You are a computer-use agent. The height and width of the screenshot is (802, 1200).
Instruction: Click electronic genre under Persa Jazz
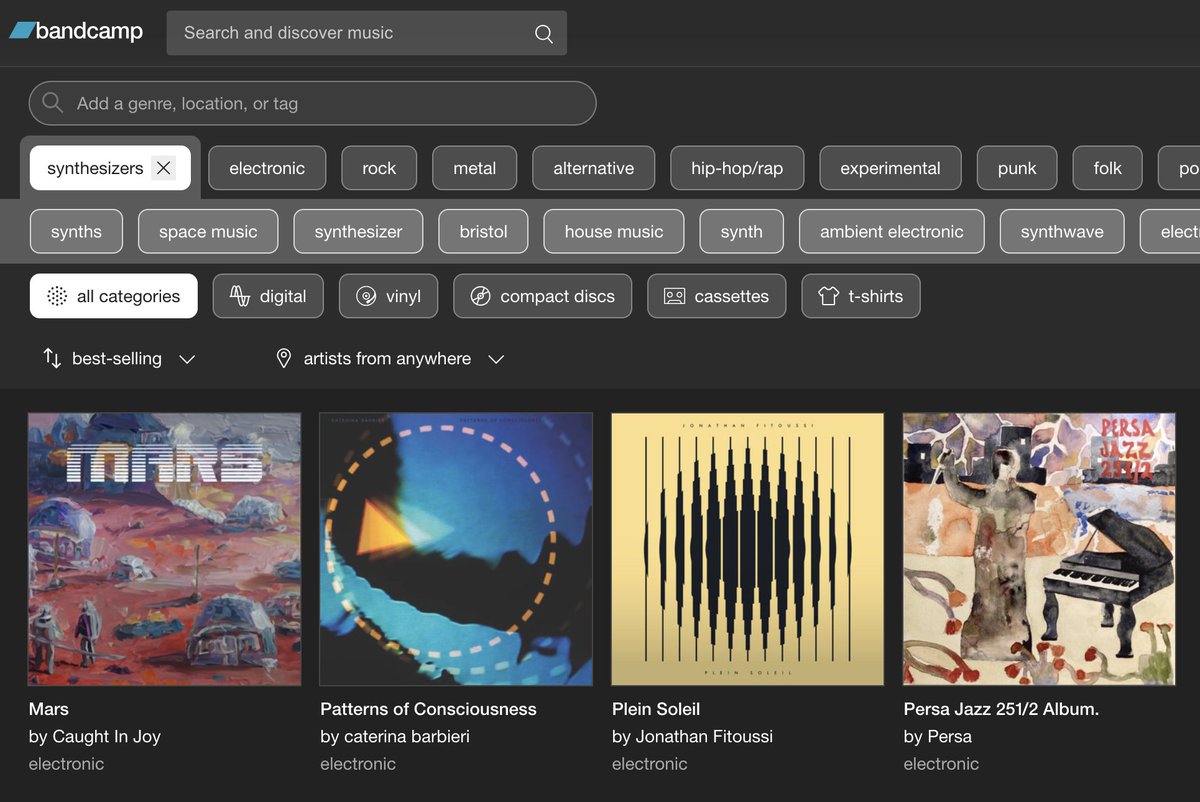point(941,764)
